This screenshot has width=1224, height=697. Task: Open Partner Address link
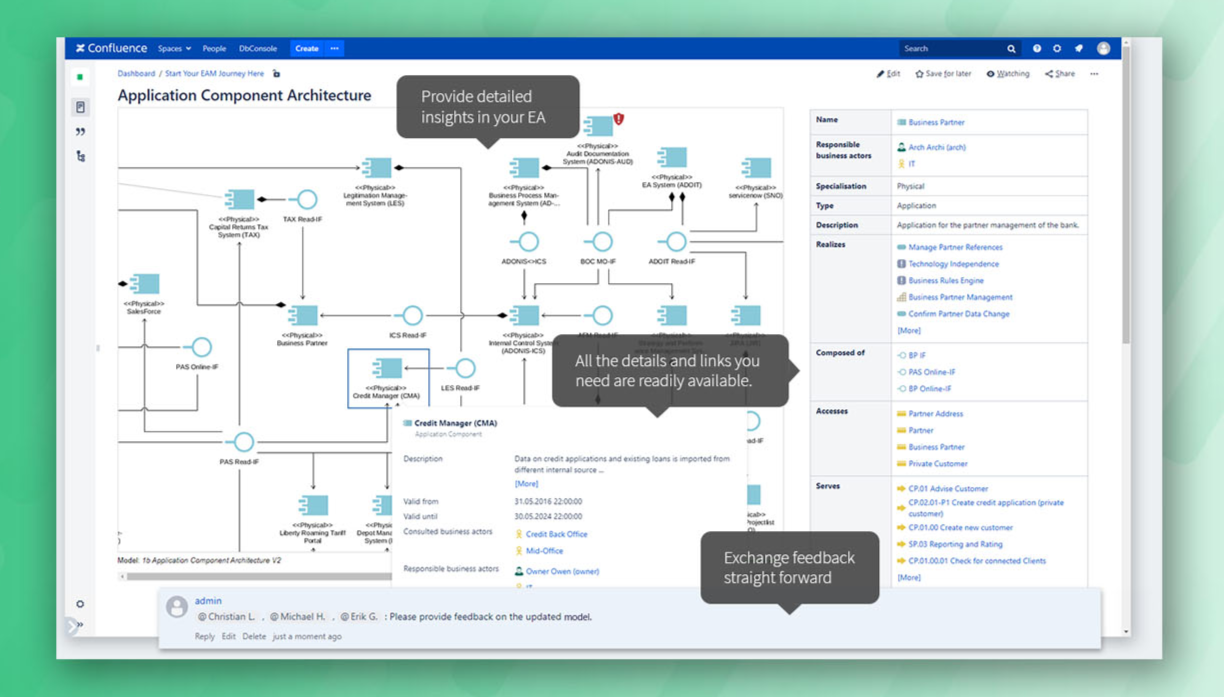936,414
